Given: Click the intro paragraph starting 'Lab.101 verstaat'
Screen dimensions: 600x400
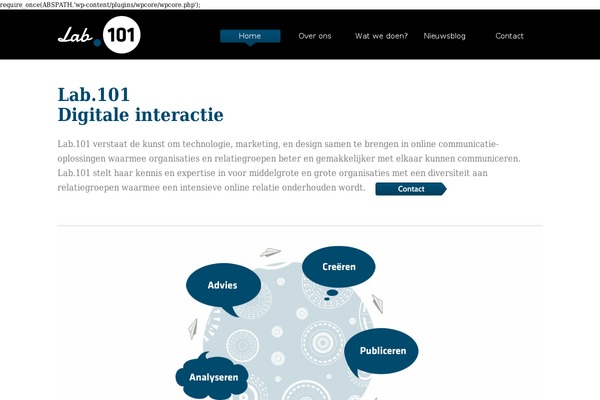Looking at the screenshot, I should click(289, 166).
